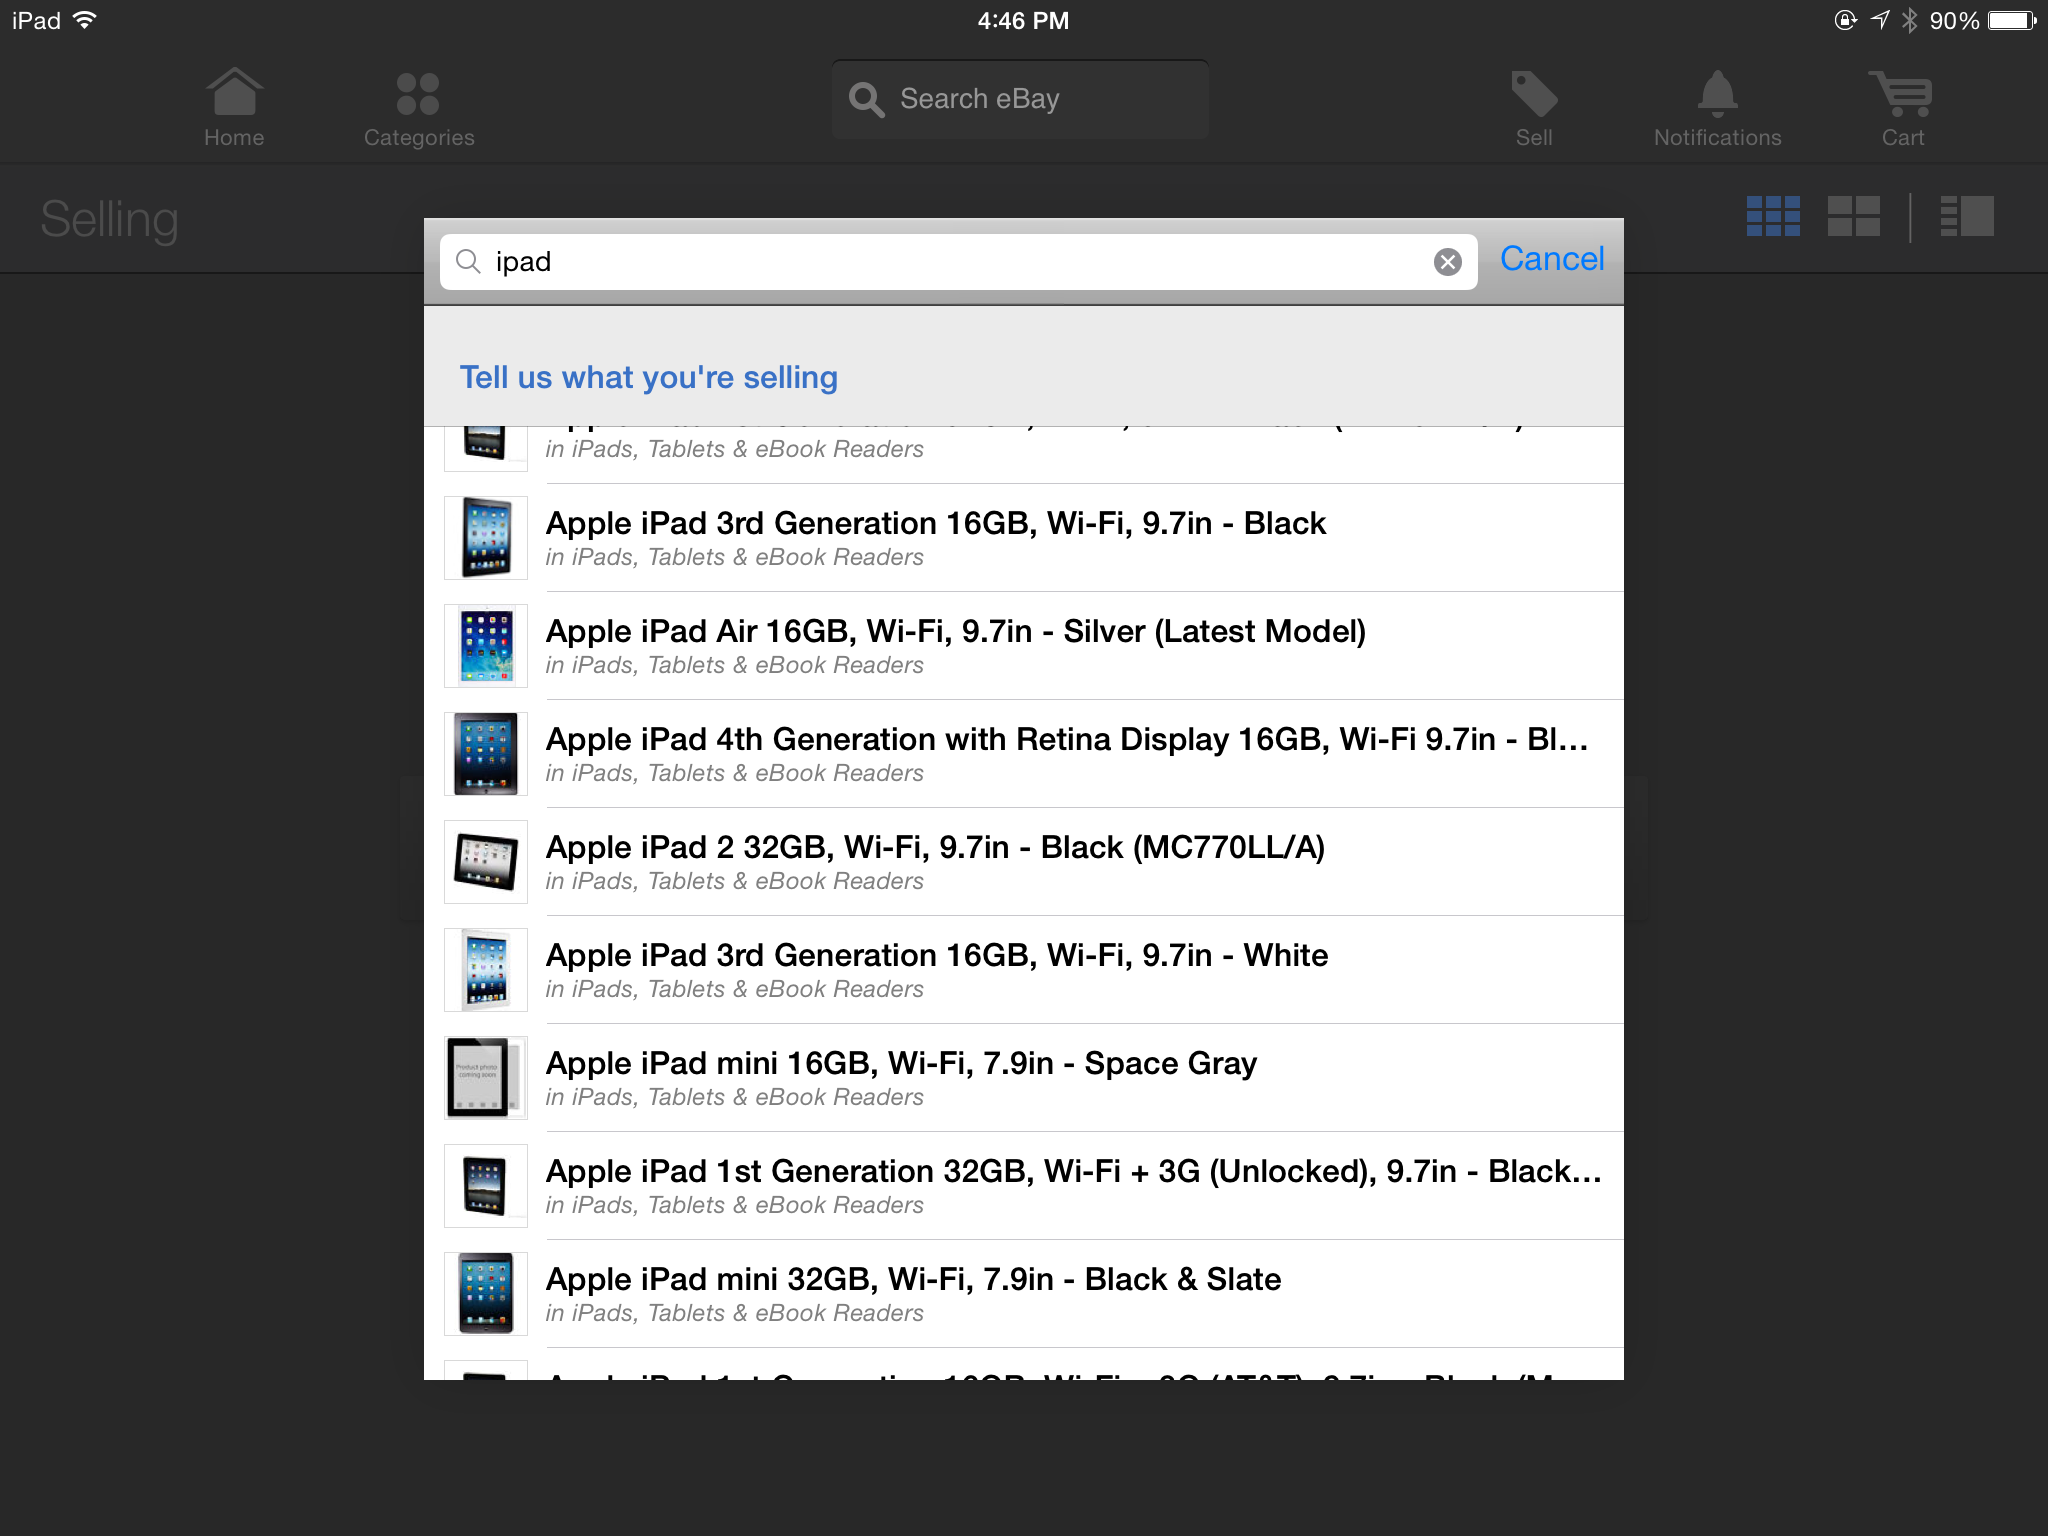Clear the ipad search text
The width and height of the screenshot is (2048, 1536).
pos(1447,261)
